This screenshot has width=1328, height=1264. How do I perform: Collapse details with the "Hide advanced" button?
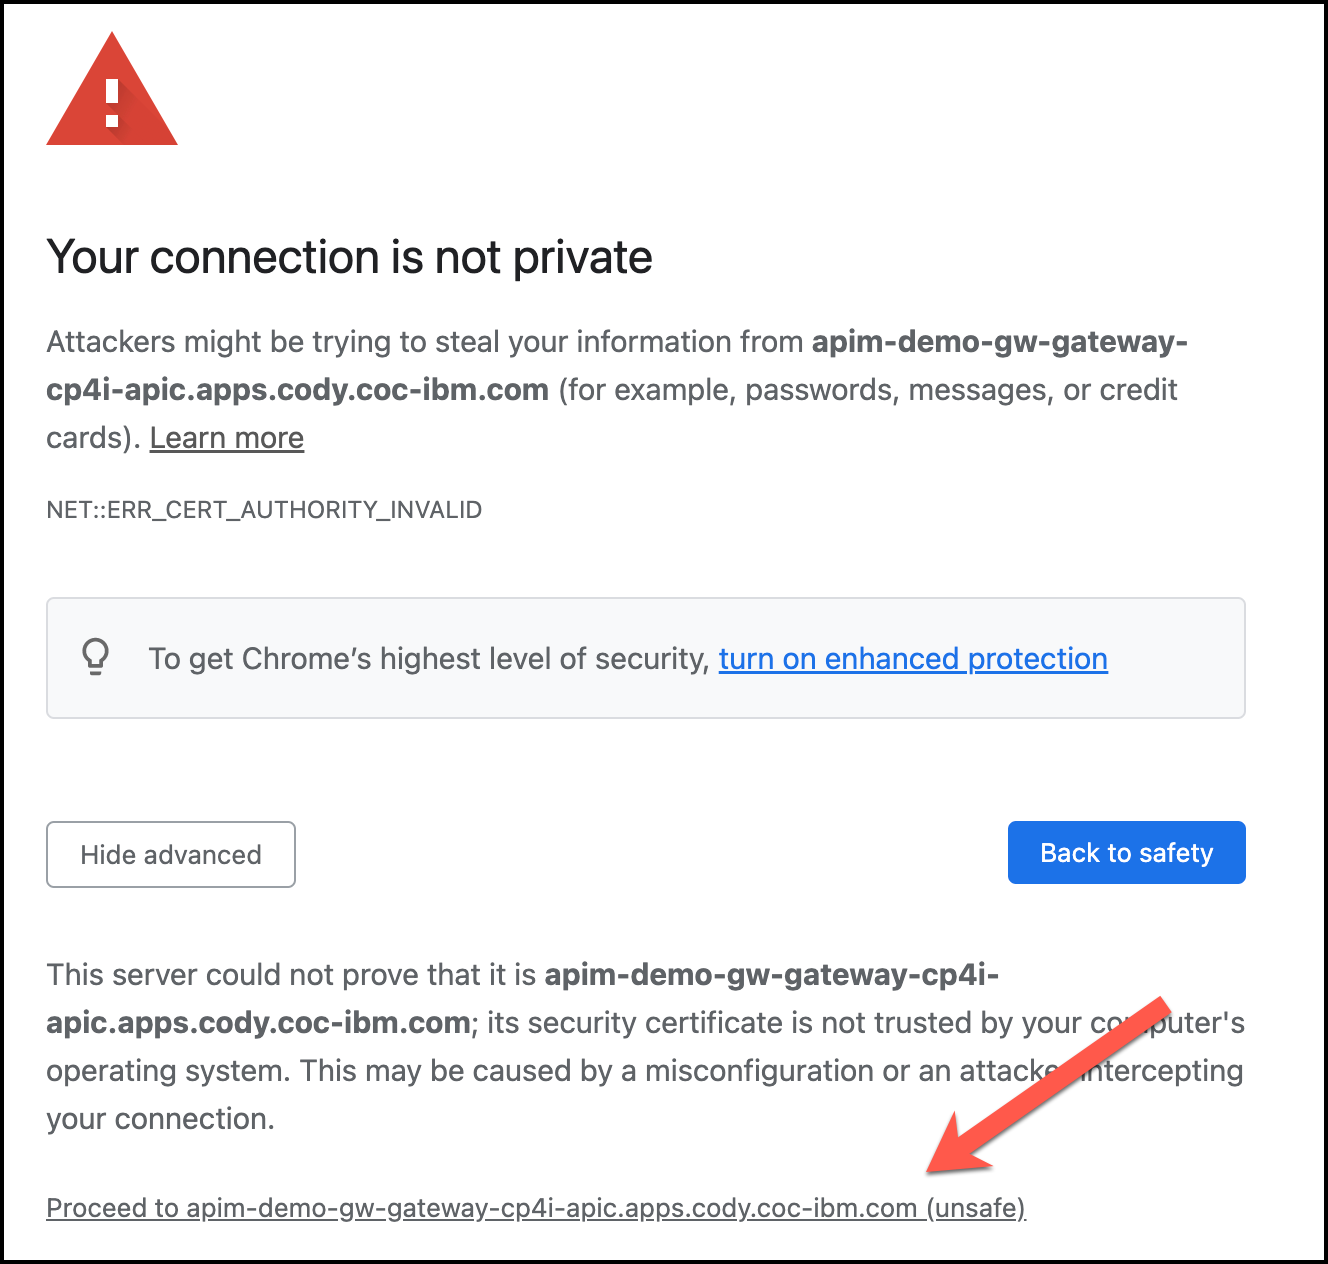pos(171,854)
